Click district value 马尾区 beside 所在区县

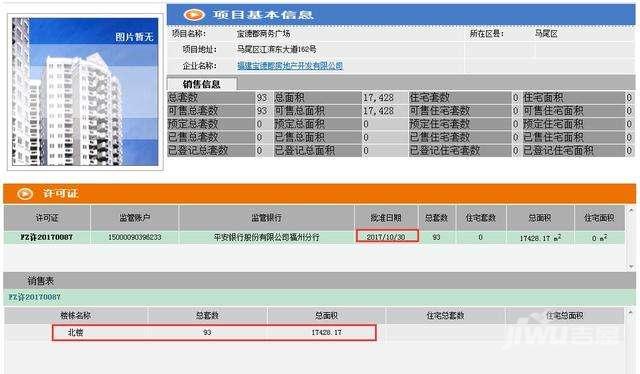point(546,33)
